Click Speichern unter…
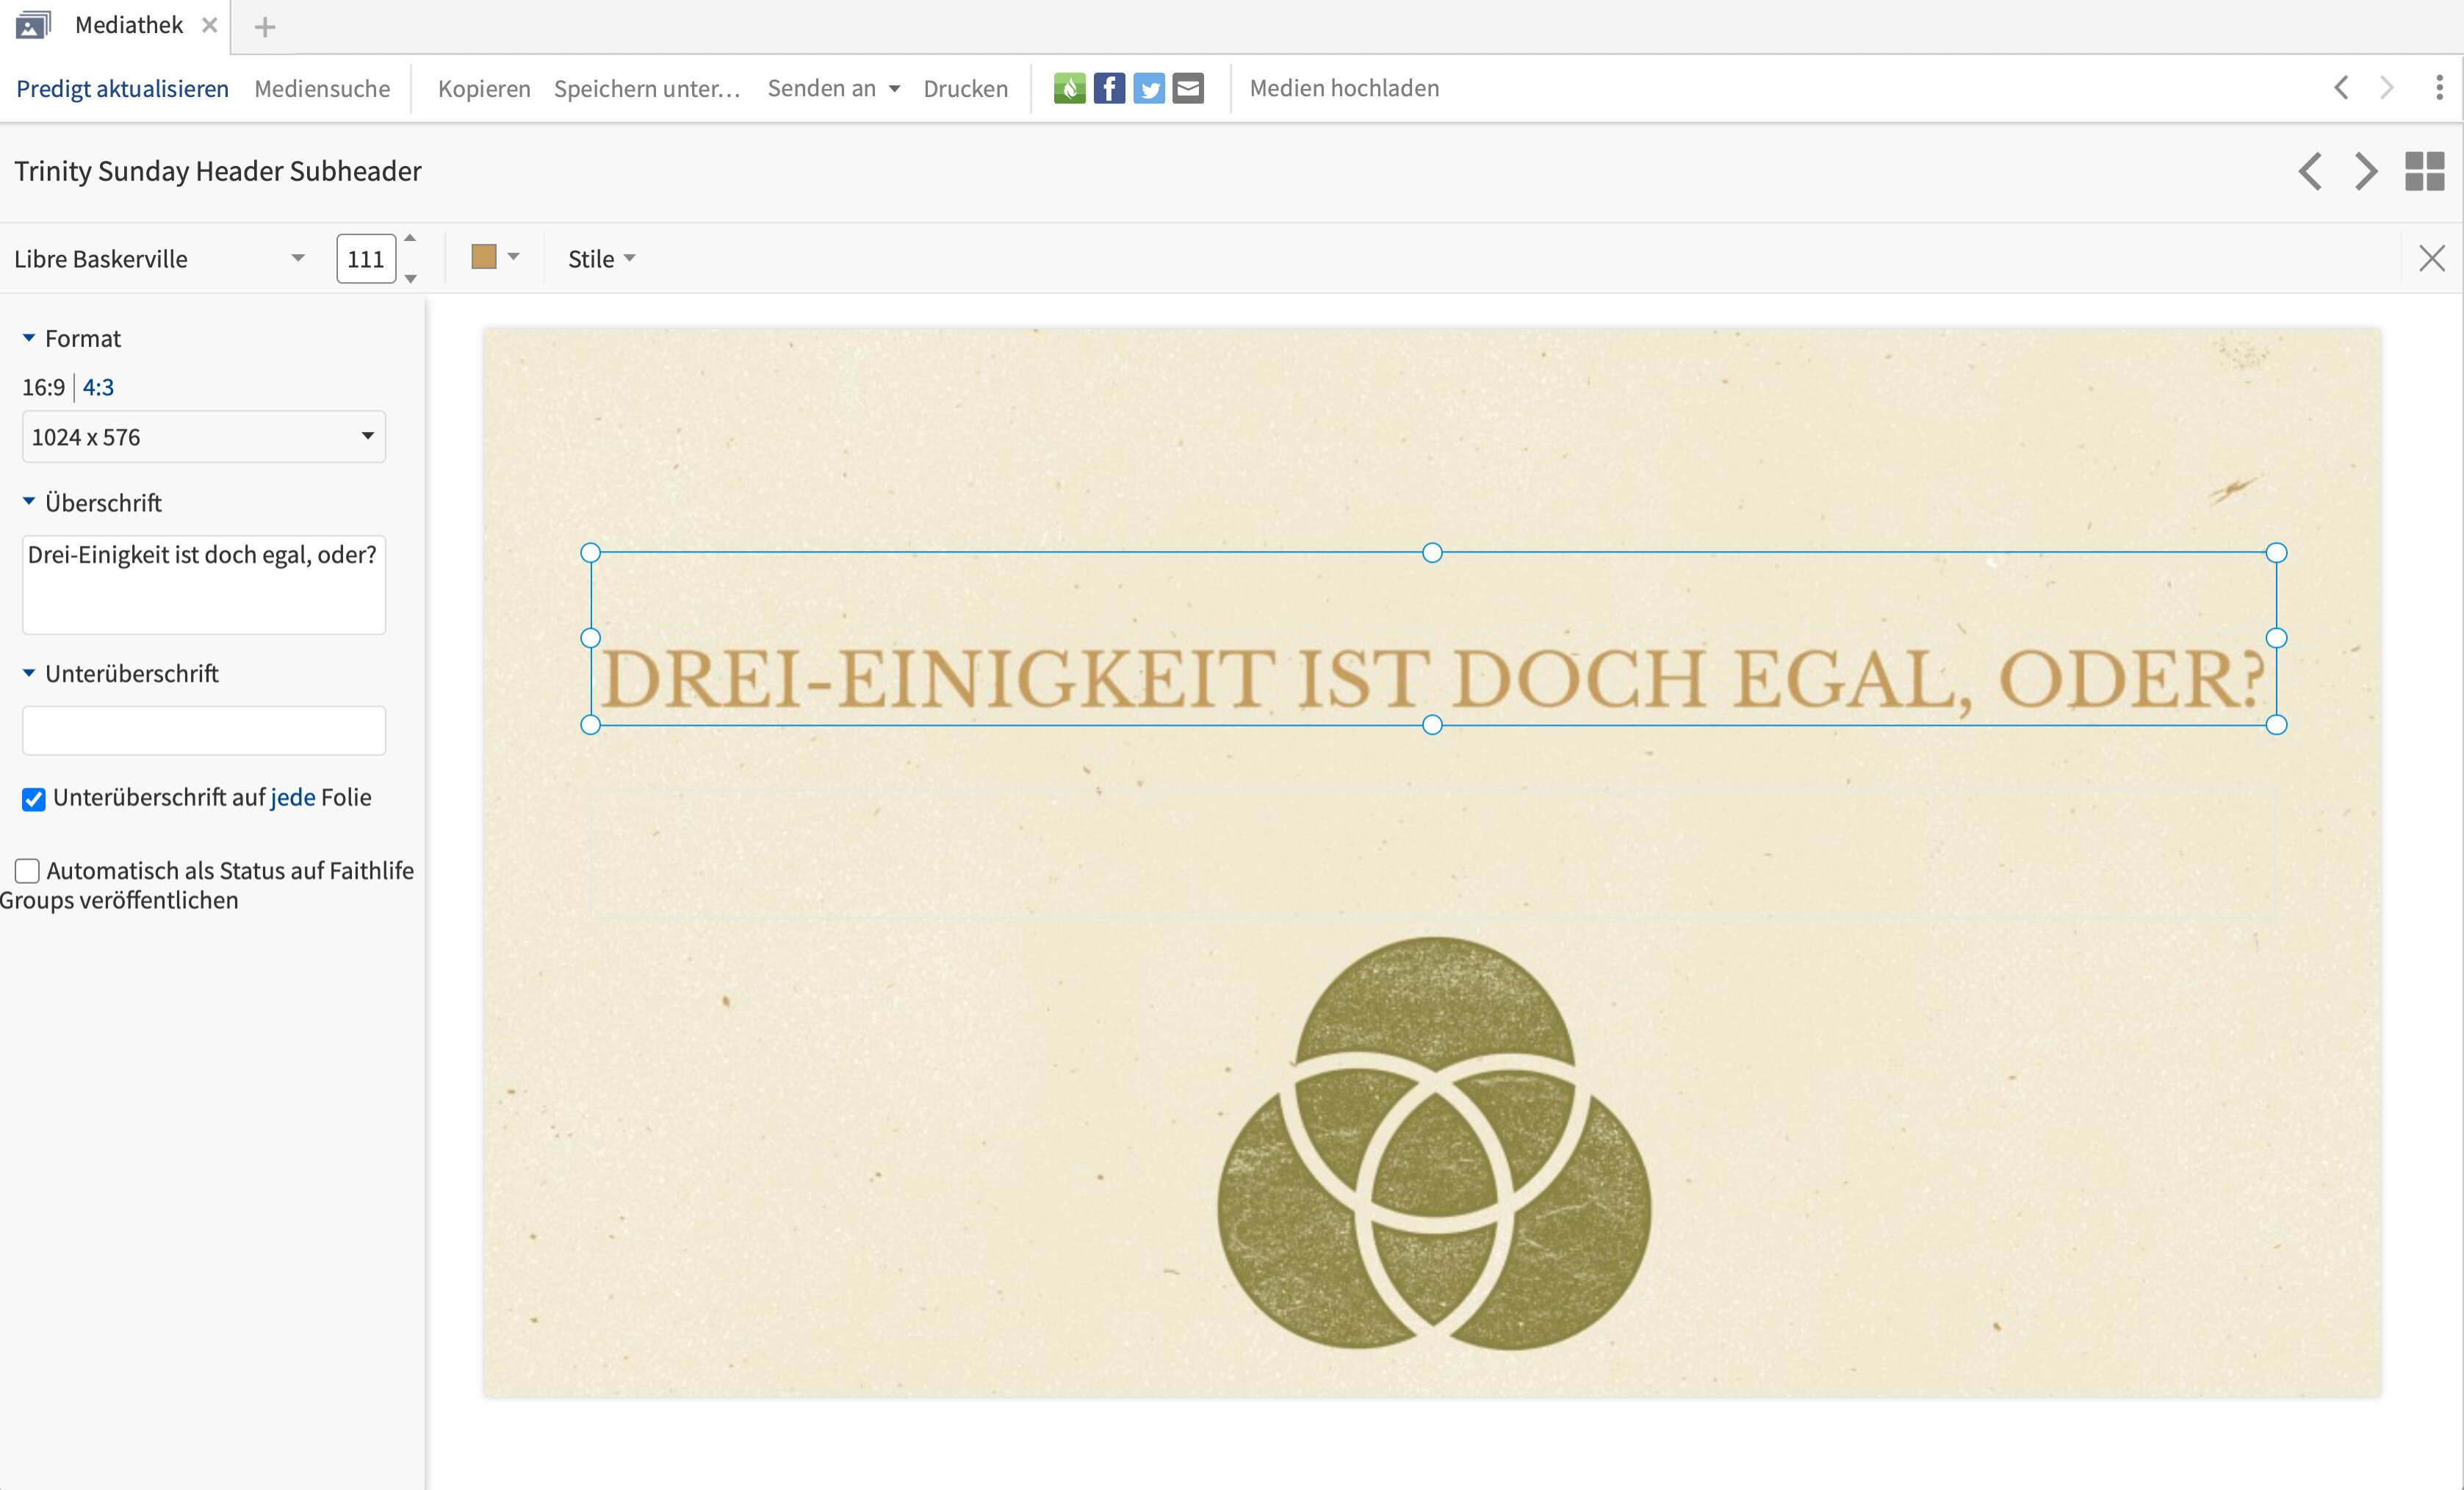 pyautogui.click(x=647, y=88)
